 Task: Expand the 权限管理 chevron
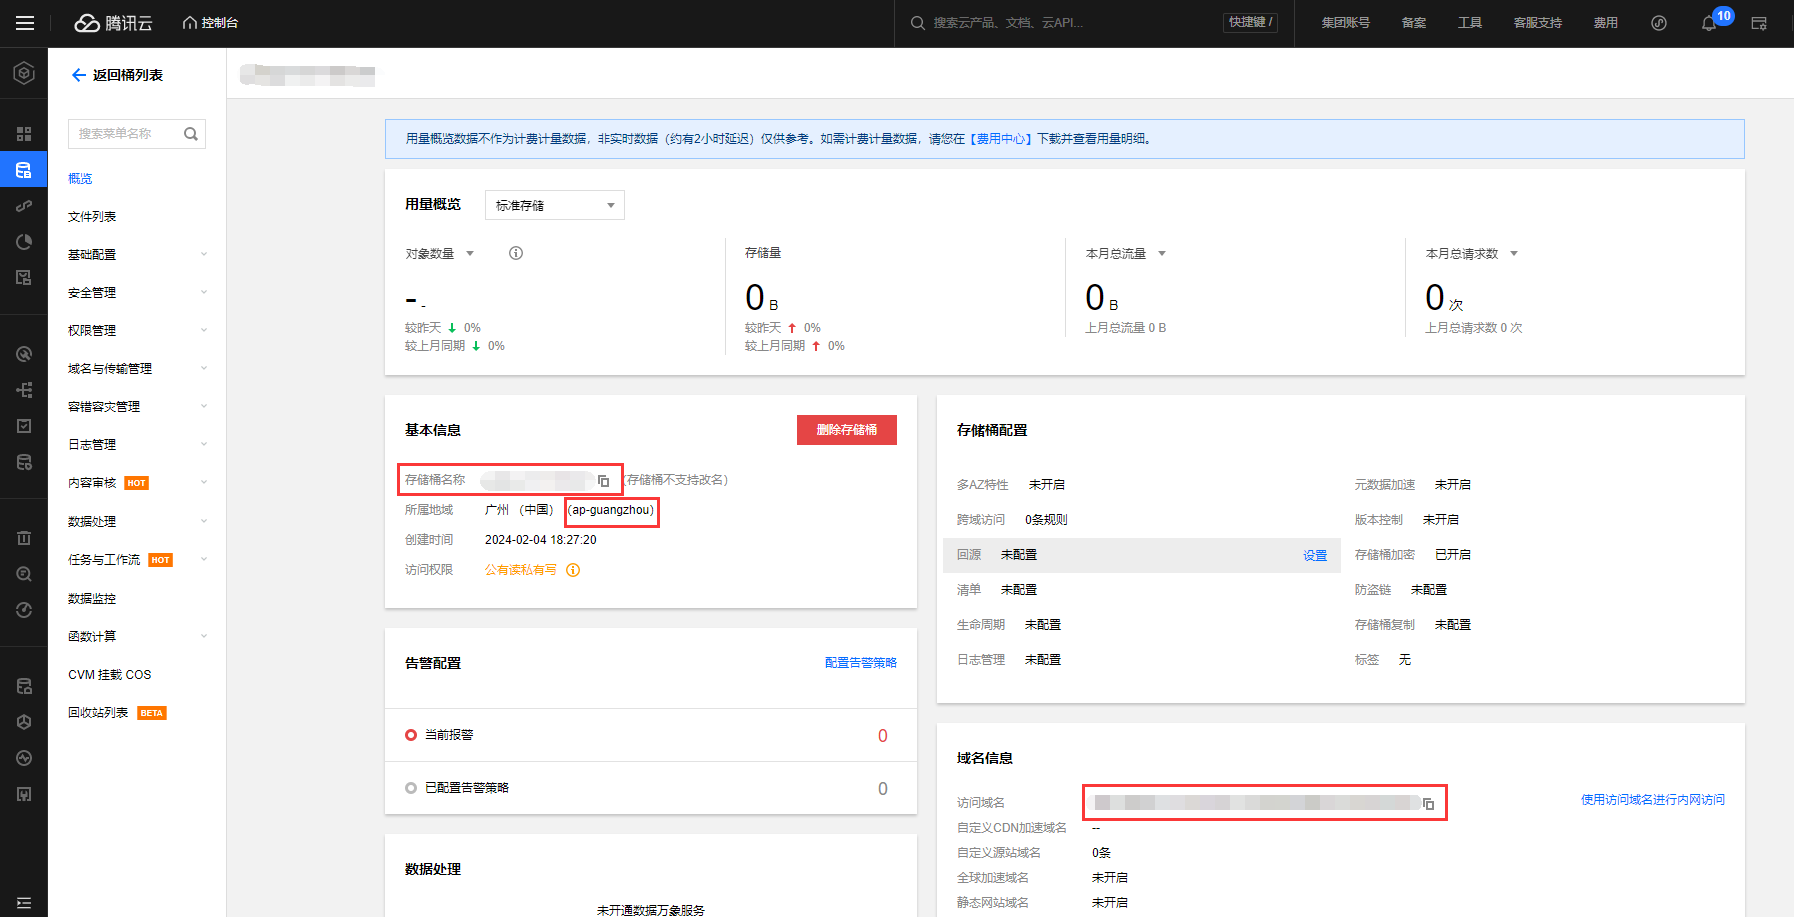204,330
